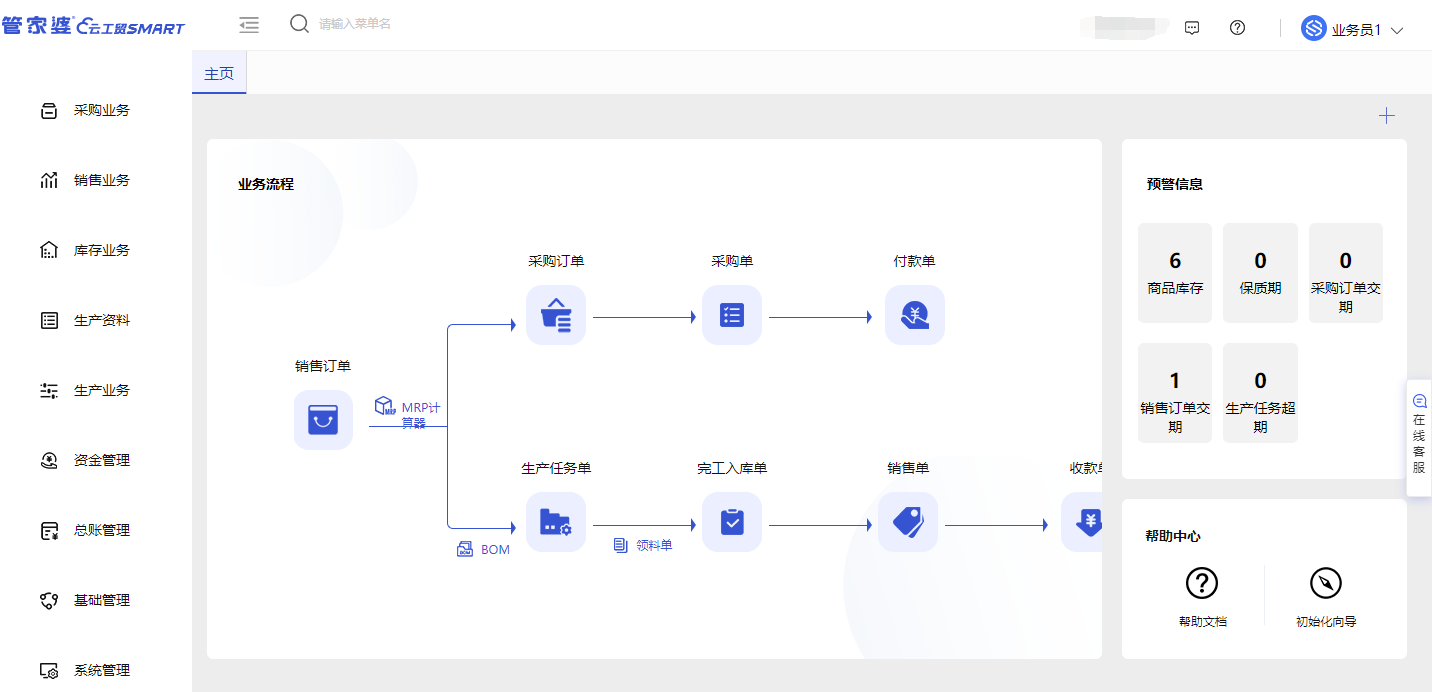
Task: Click the 业务员1 user avatar
Action: tap(1313, 28)
